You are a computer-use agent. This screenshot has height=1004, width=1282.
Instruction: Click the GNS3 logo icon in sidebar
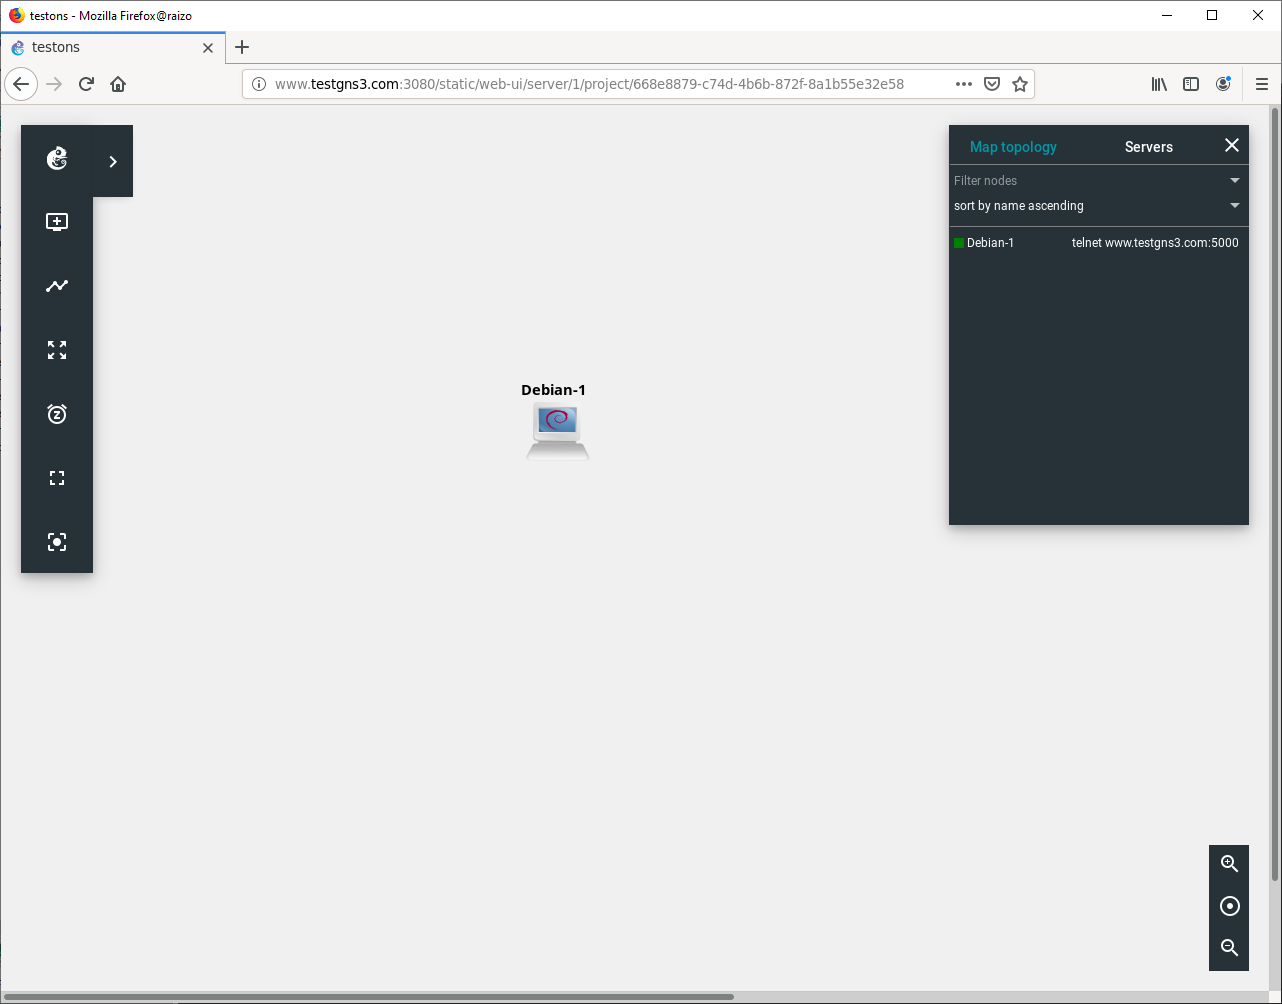click(56, 158)
